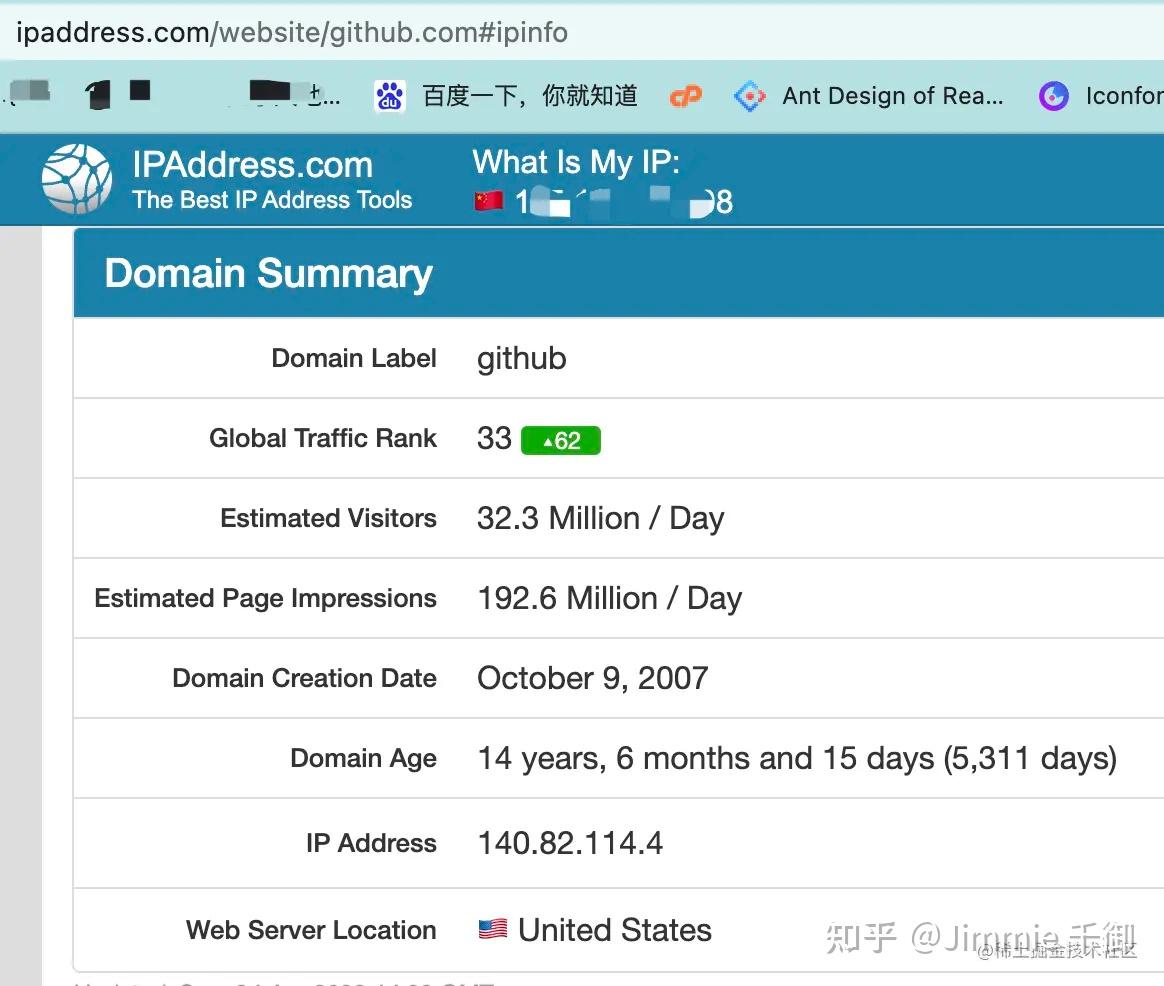
Task: Open the 百度一下，你就知道 bookmark
Action: pos(530,96)
